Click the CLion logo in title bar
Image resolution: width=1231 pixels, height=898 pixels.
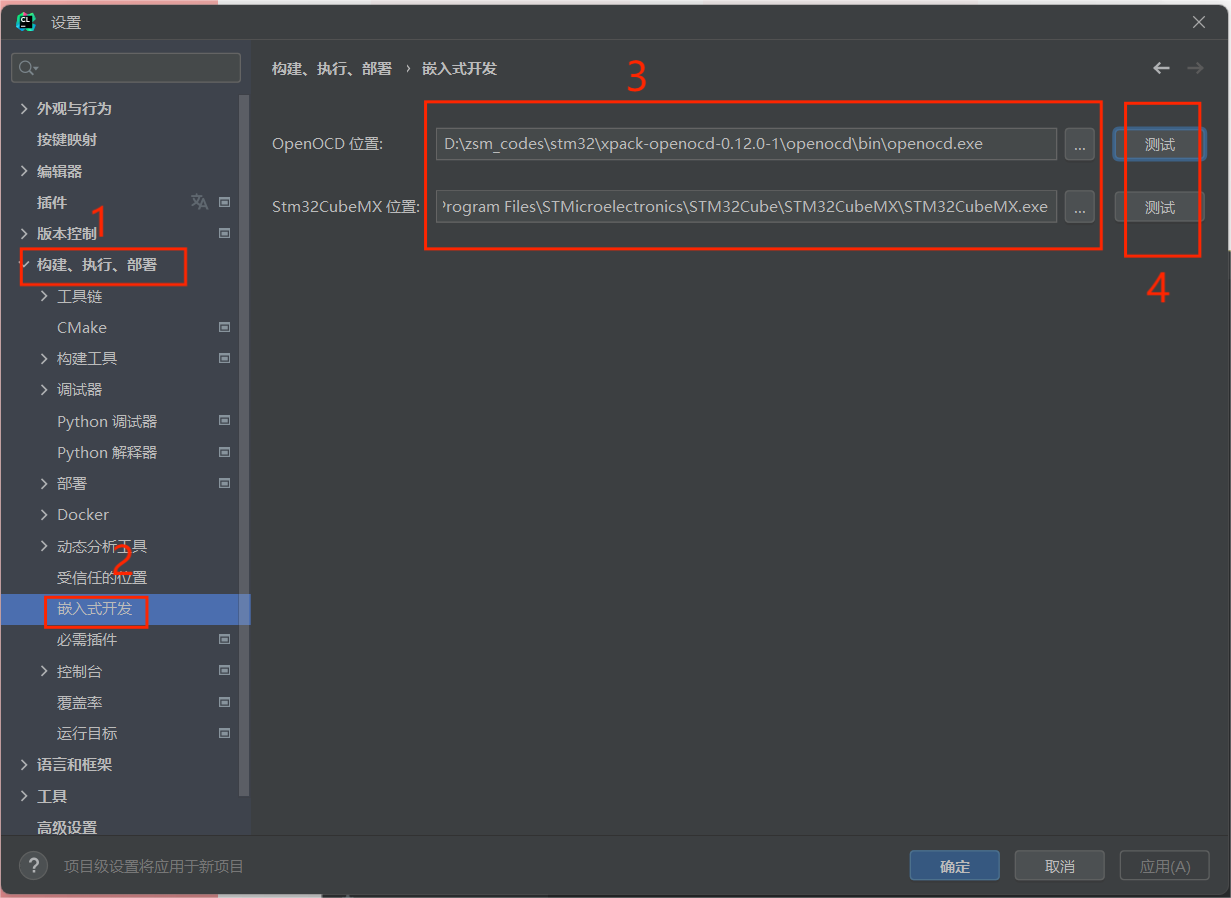coord(26,22)
